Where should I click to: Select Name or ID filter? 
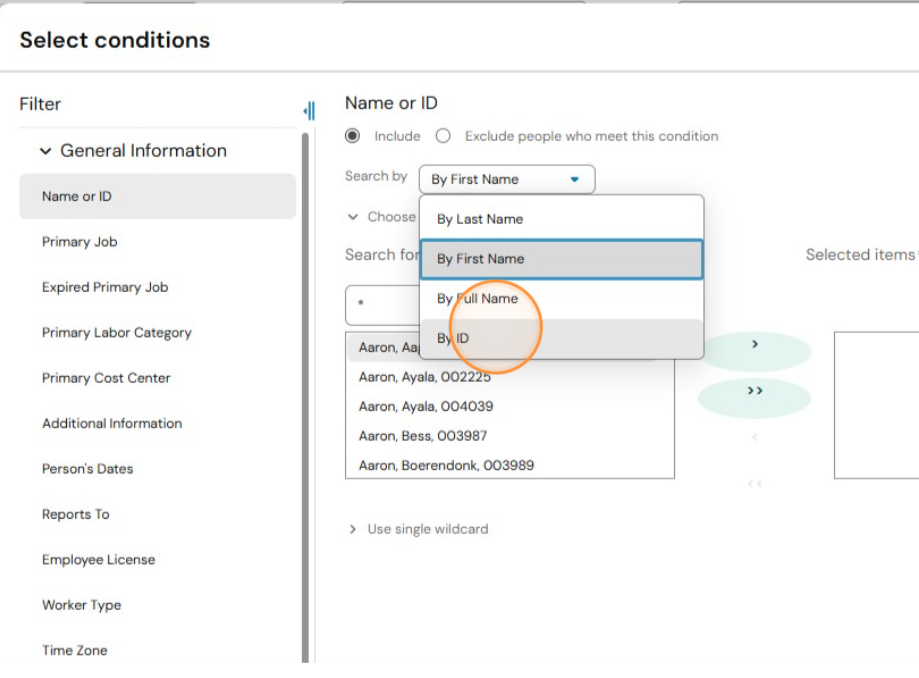pos(157,196)
